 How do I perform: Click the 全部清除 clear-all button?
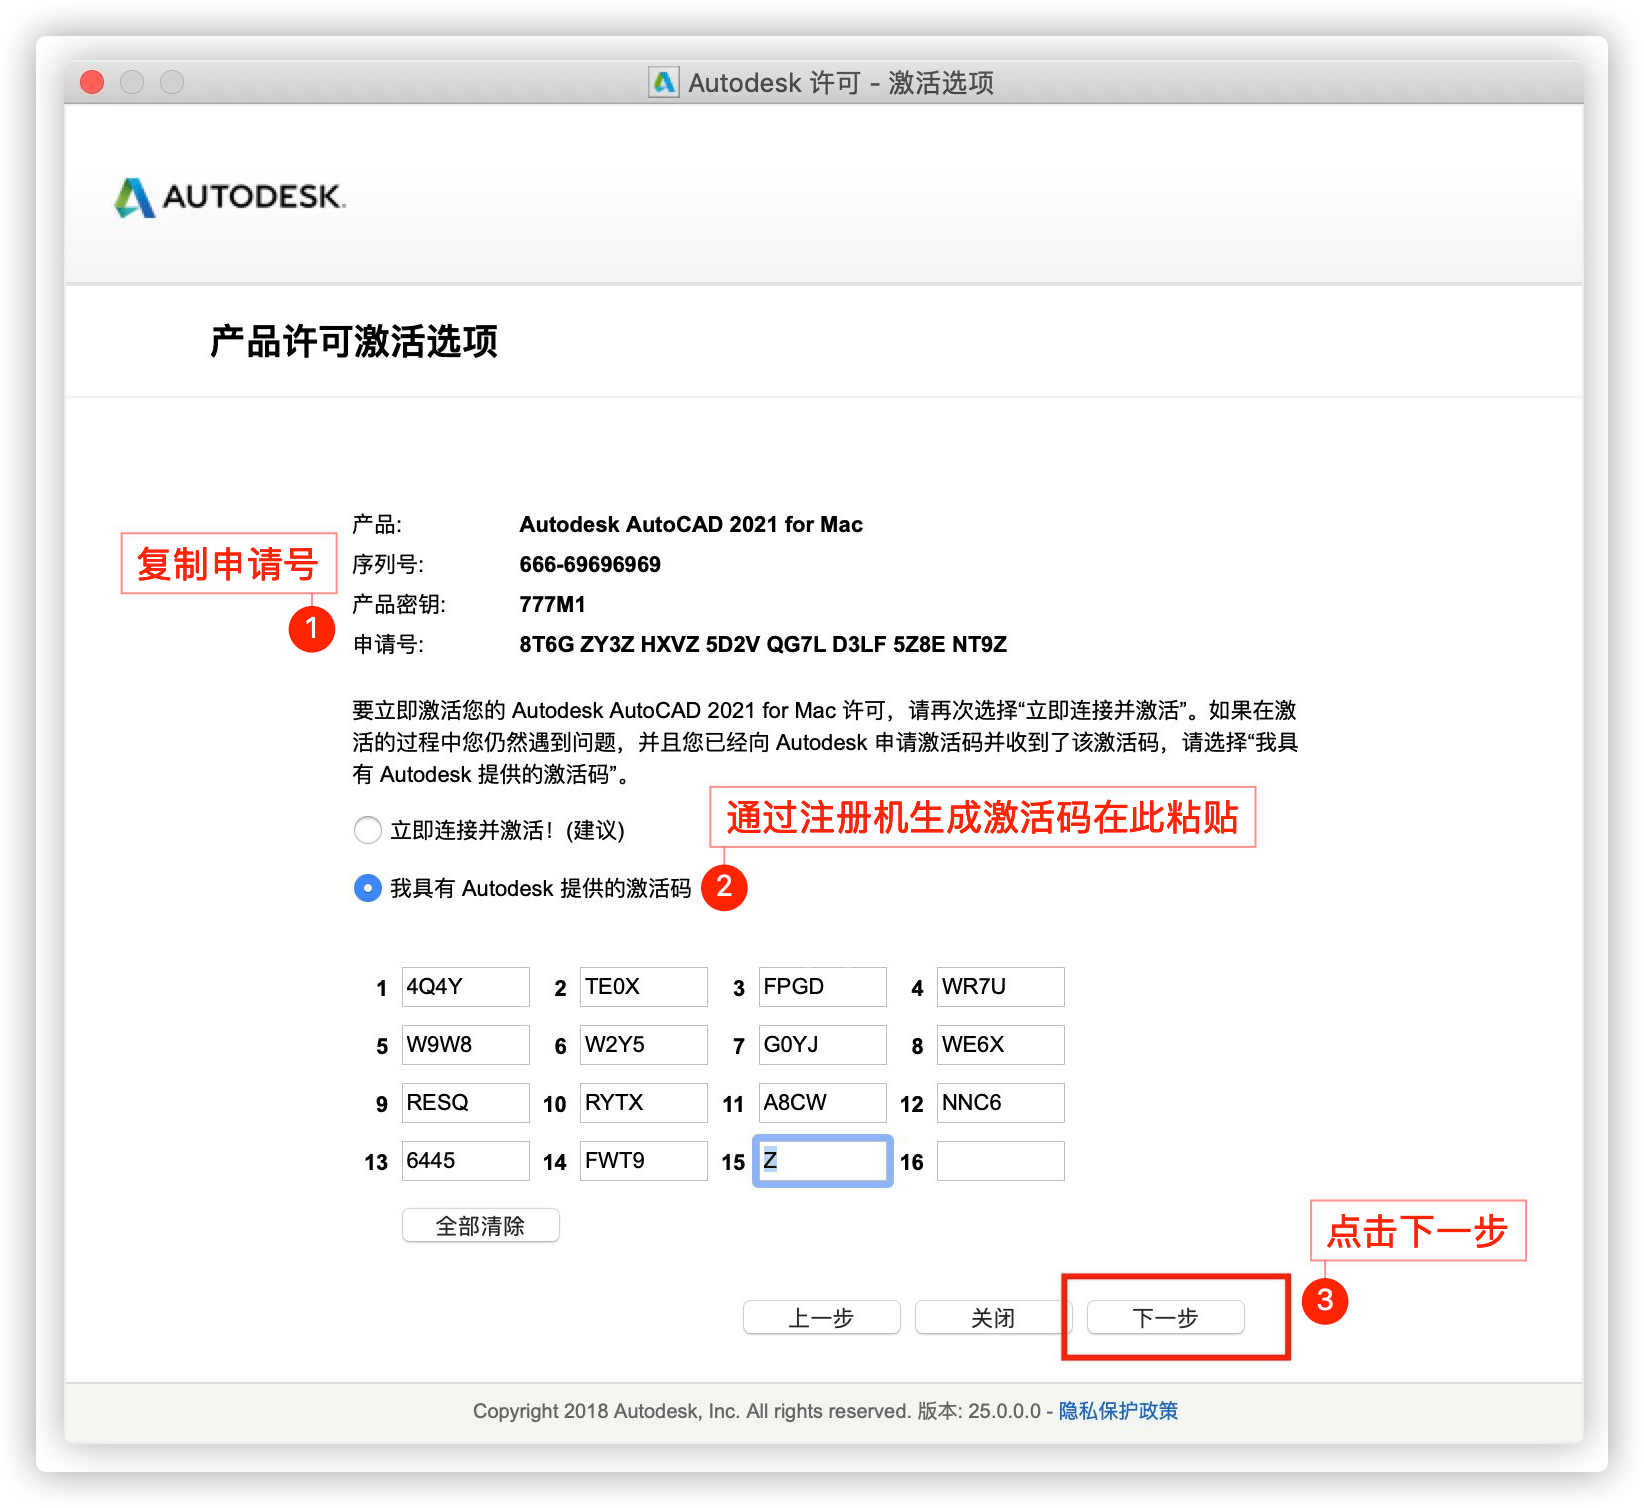coord(480,1226)
